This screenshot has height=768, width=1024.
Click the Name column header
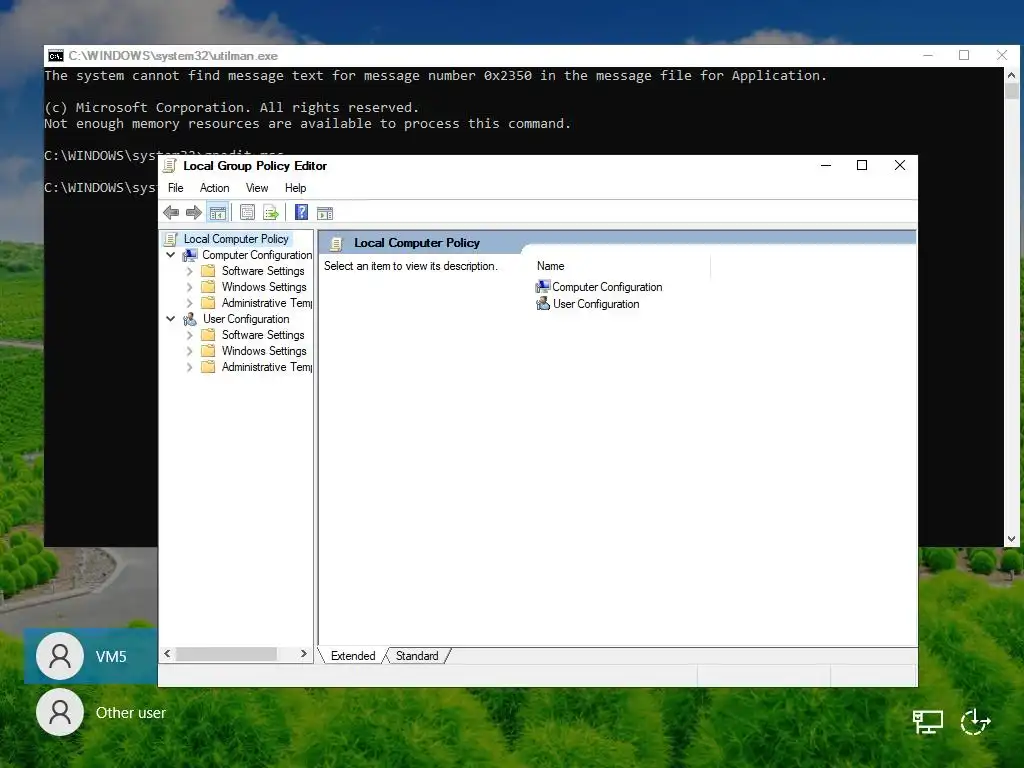click(551, 266)
